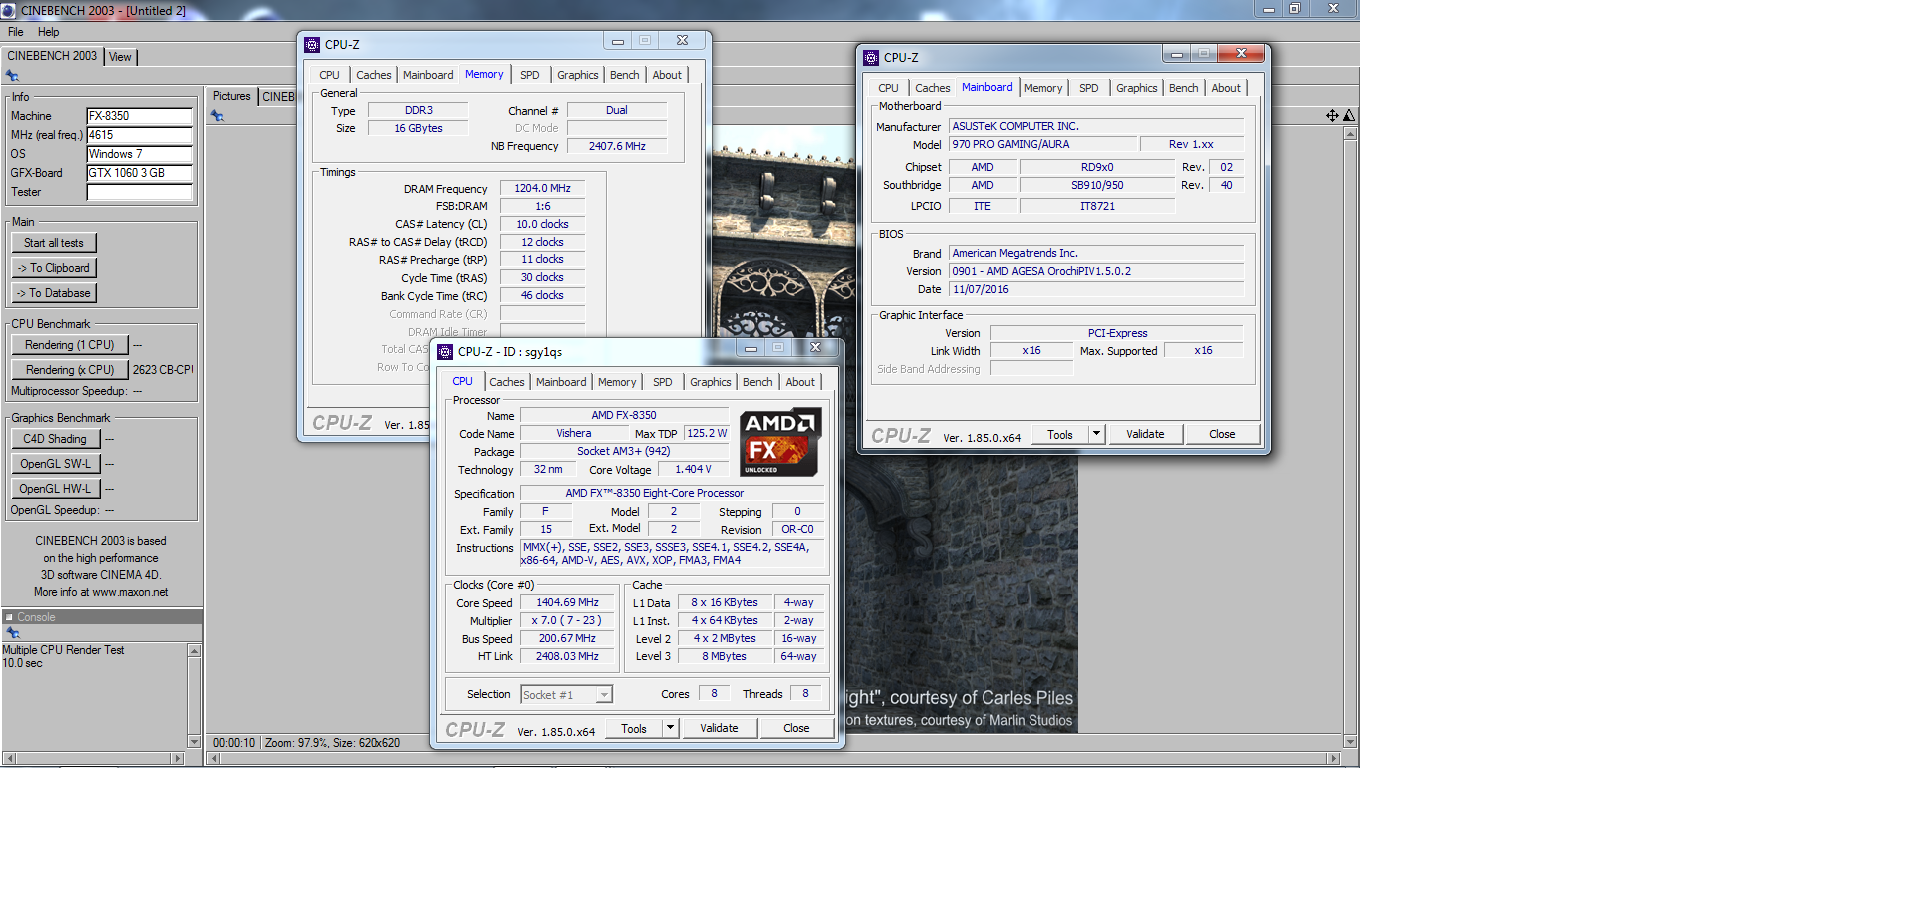Open the Bench tab in the Memory CPU-Z window

pos(625,75)
